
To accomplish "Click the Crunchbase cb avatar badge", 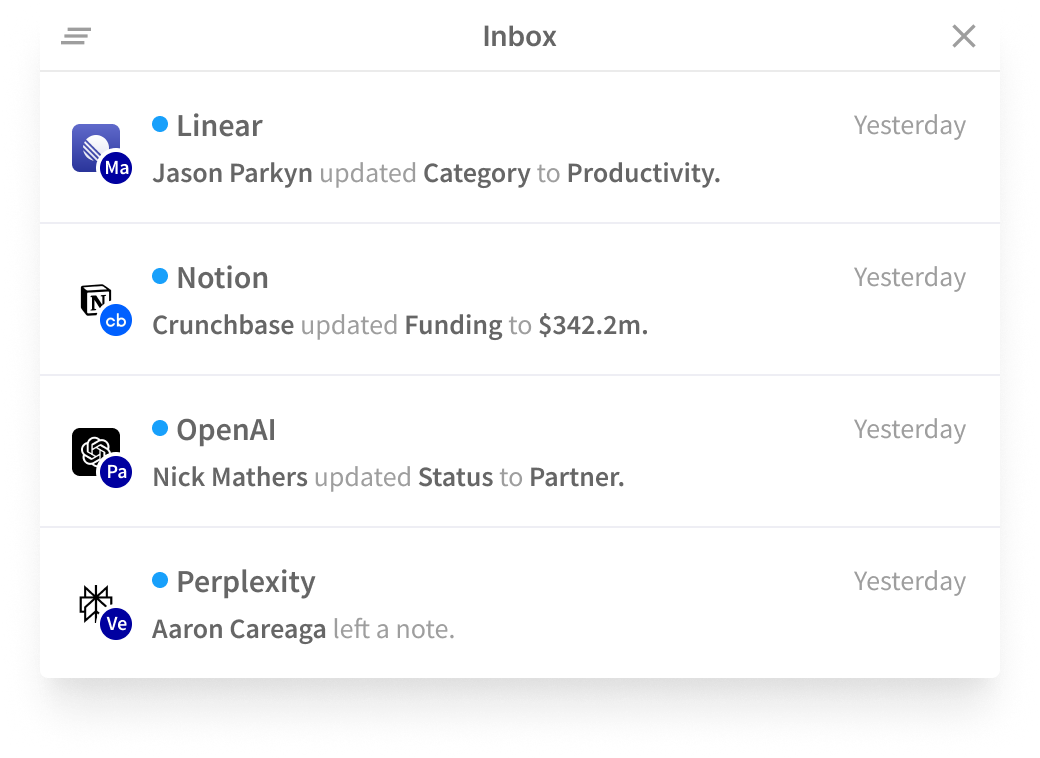I will pyautogui.click(x=117, y=320).
